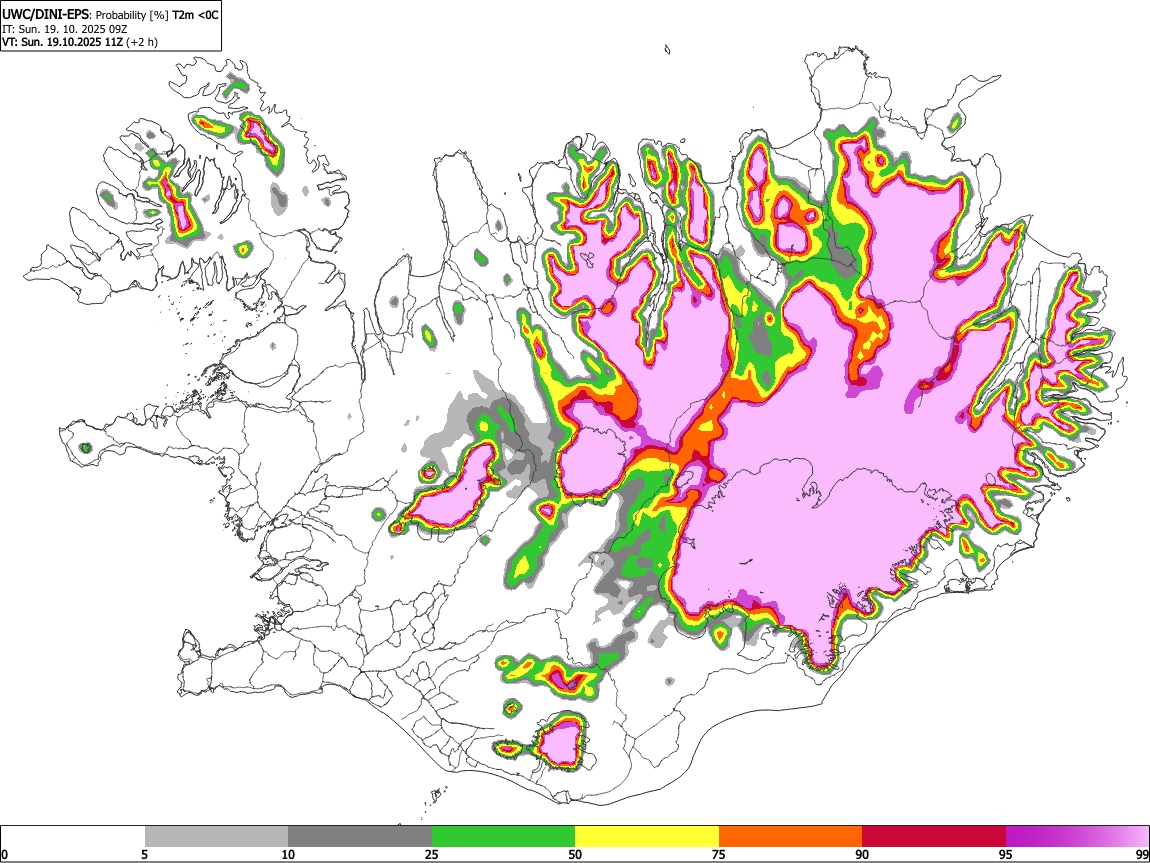Click the magenta-to-pink 95–99% legend segment
The width and height of the screenshot is (1150, 863).
[x=1077, y=837]
